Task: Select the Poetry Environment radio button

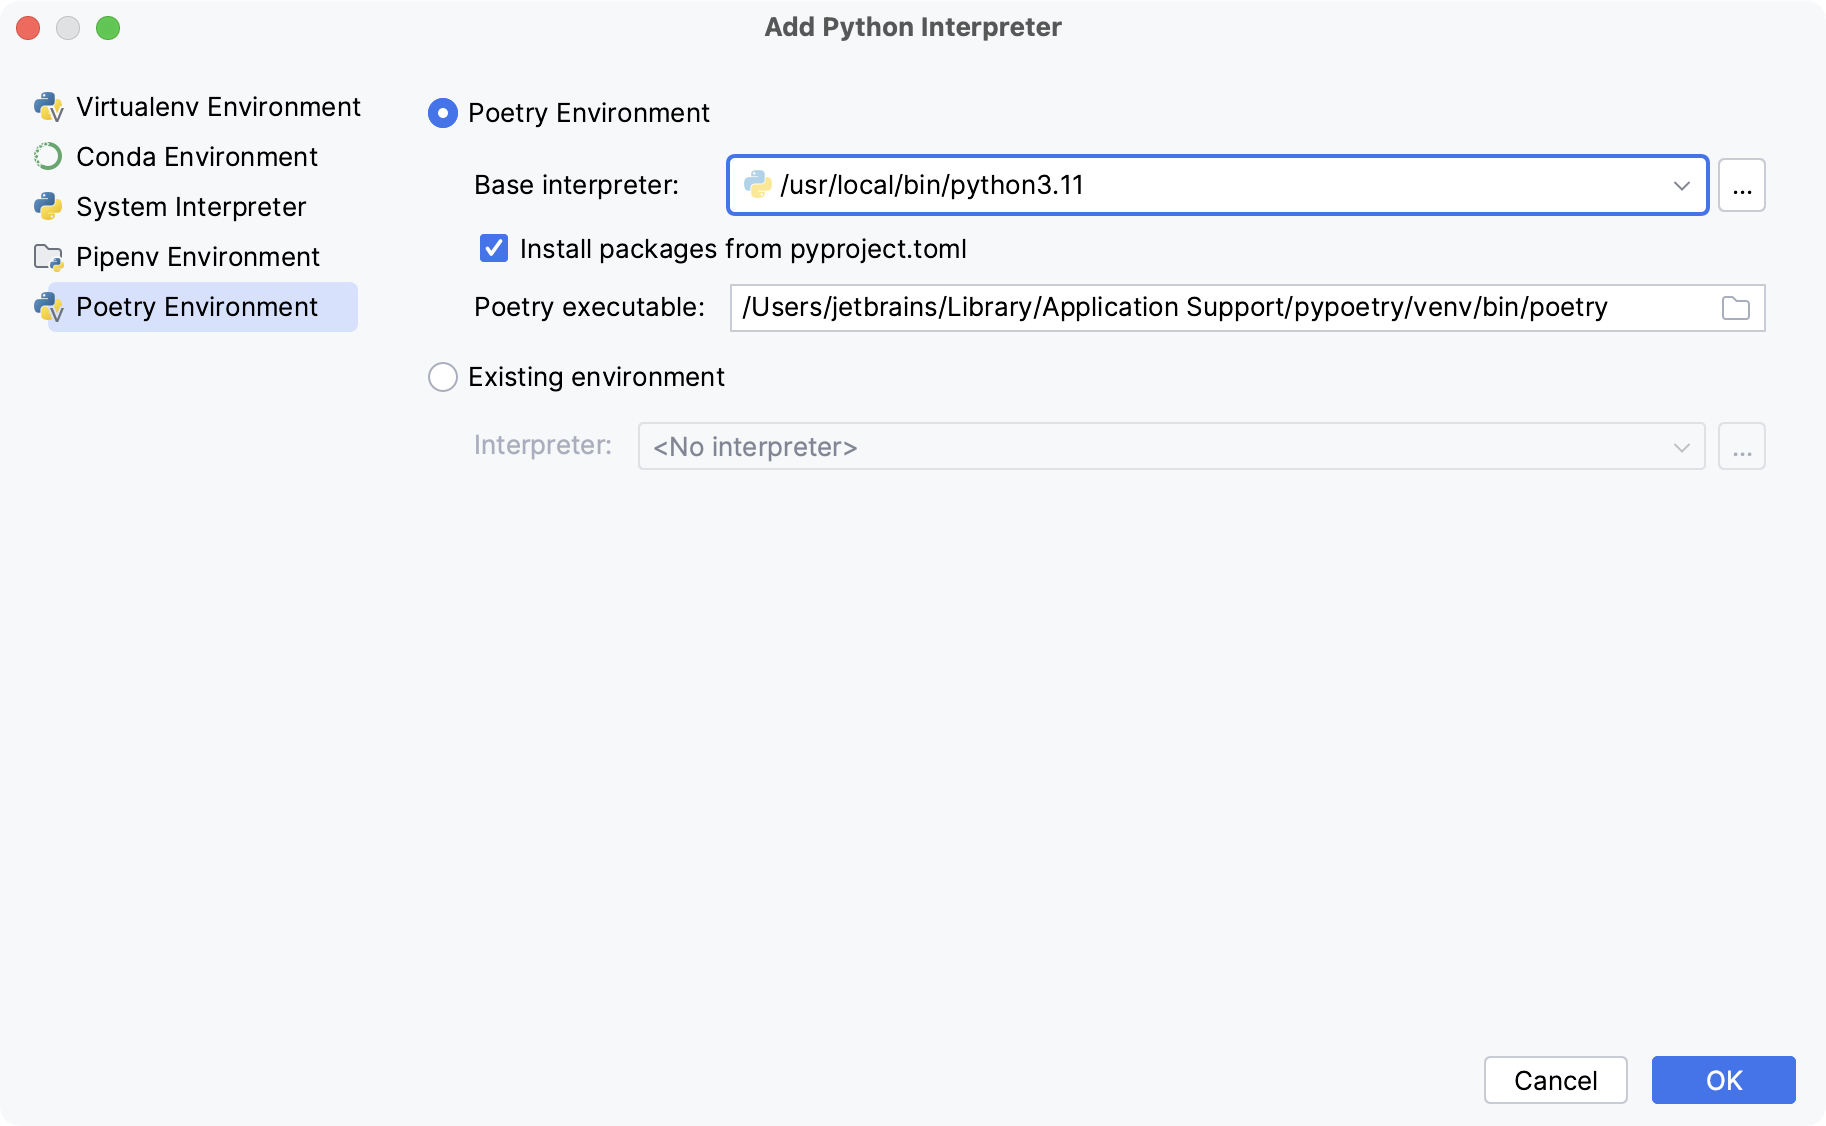Action: tap(443, 113)
